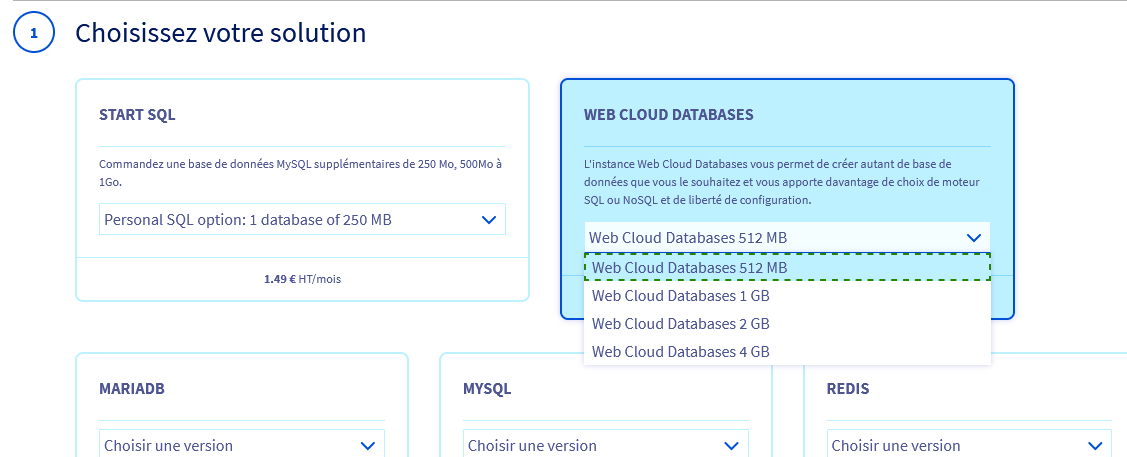The height and width of the screenshot is (457, 1127).
Task: Click the MariaDB version chevron arrow
Action: (x=367, y=446)
